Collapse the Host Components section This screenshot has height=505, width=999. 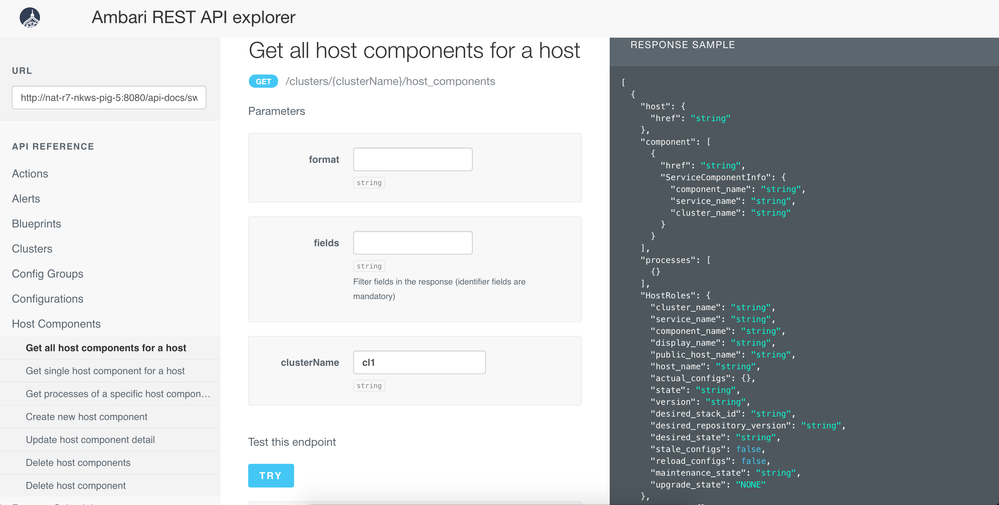click(56, 324)
